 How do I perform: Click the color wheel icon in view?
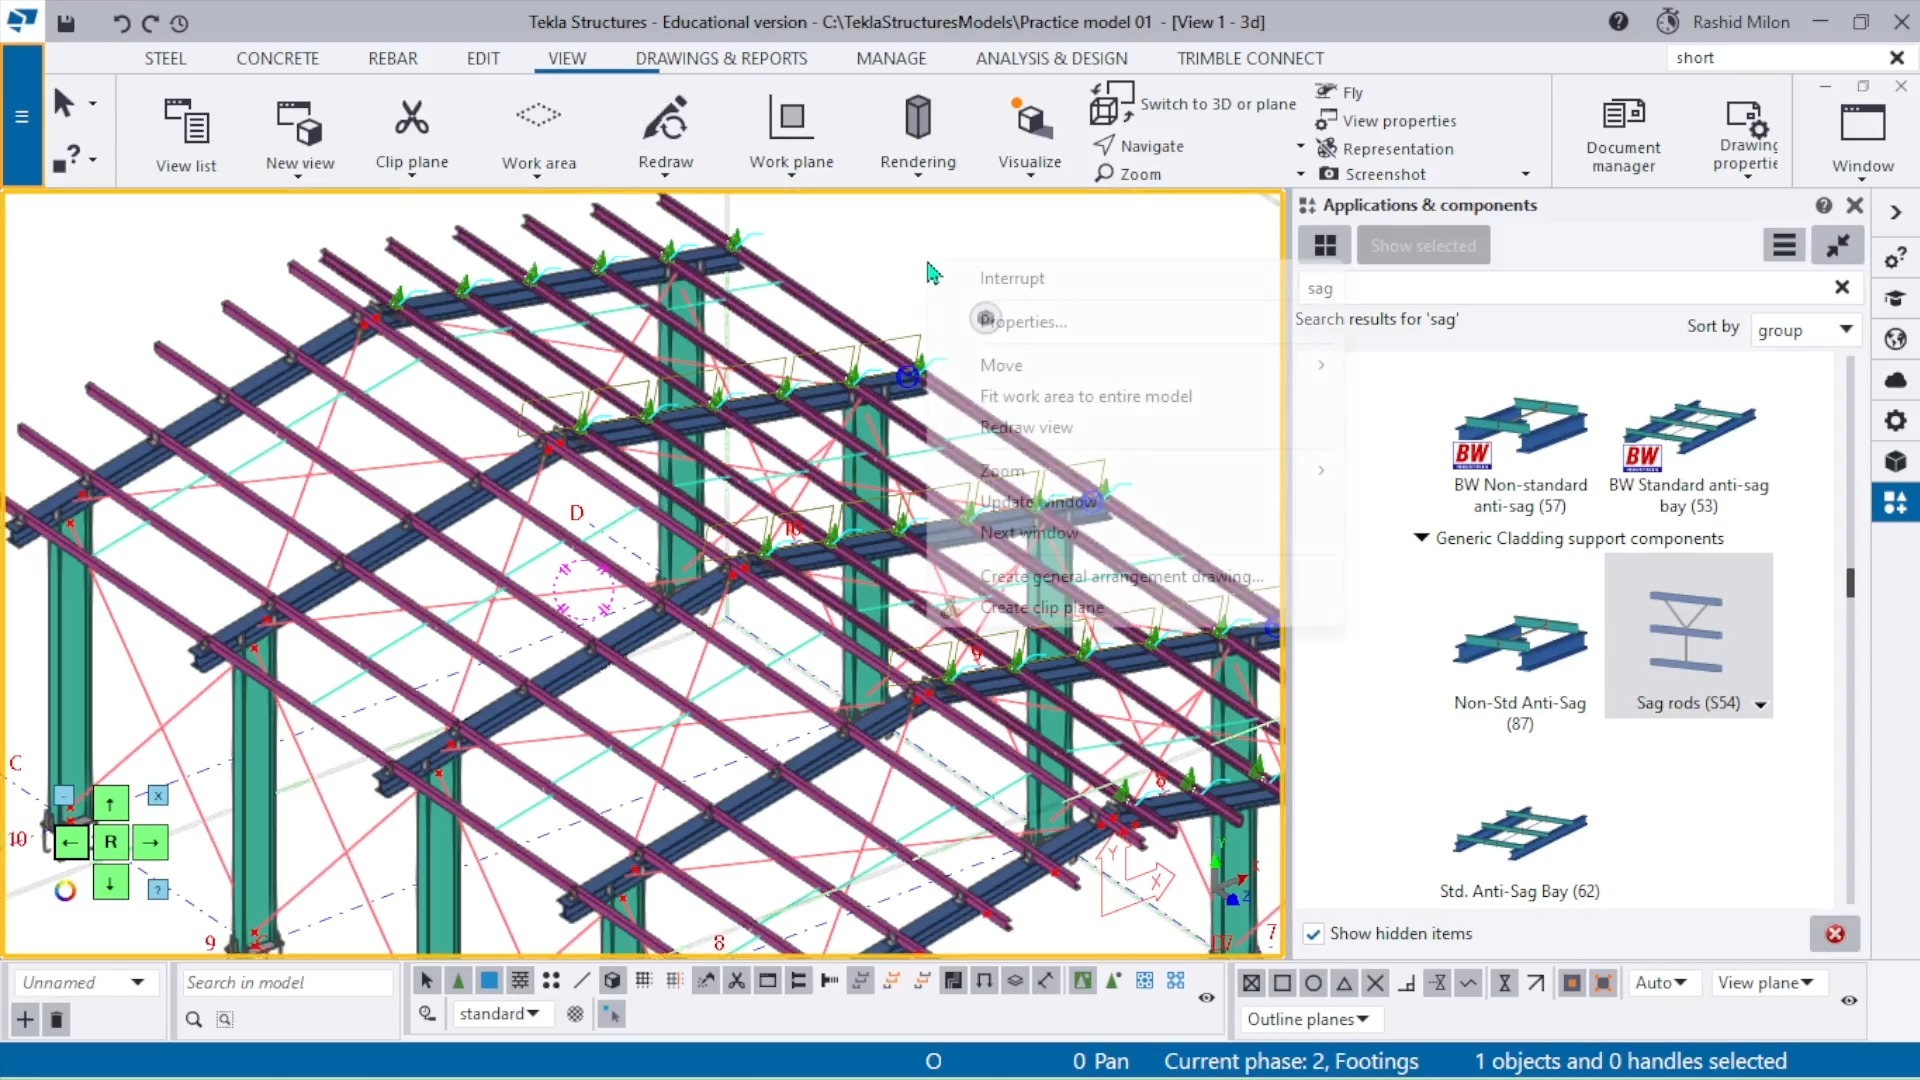65,890
